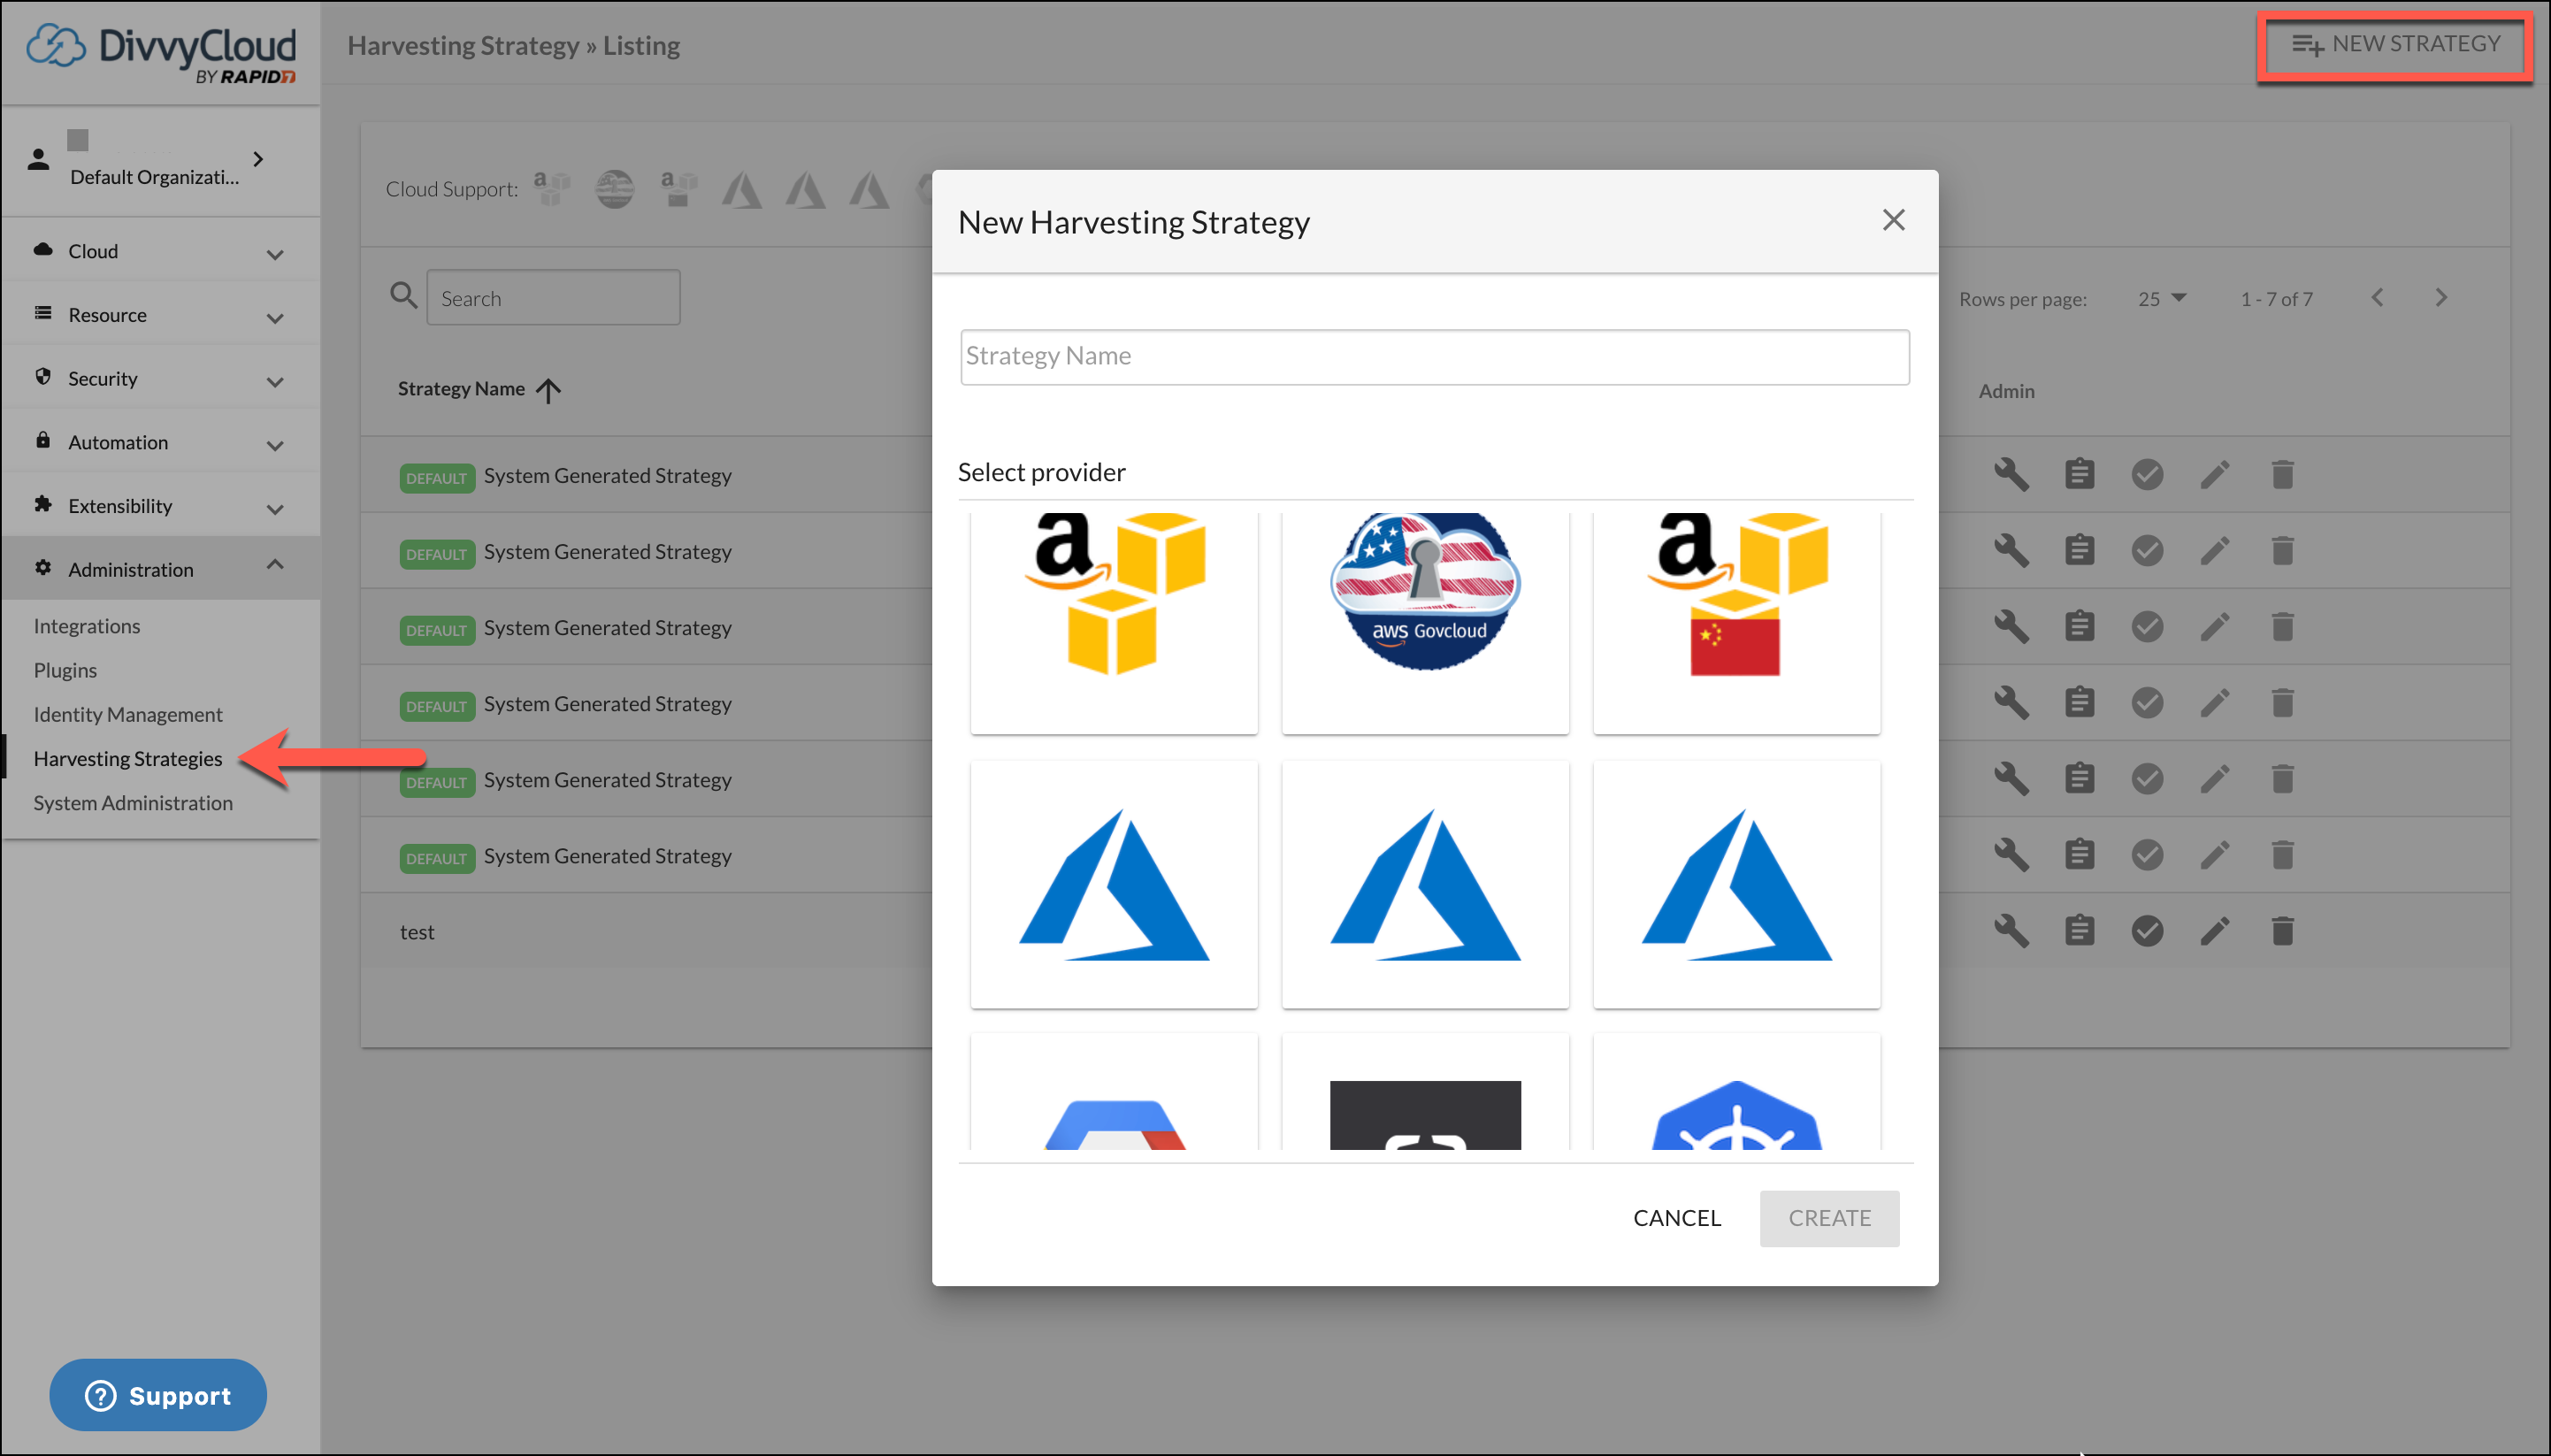Choose the first Azure provider card
The image size is (2551, 1456).
1114,884
